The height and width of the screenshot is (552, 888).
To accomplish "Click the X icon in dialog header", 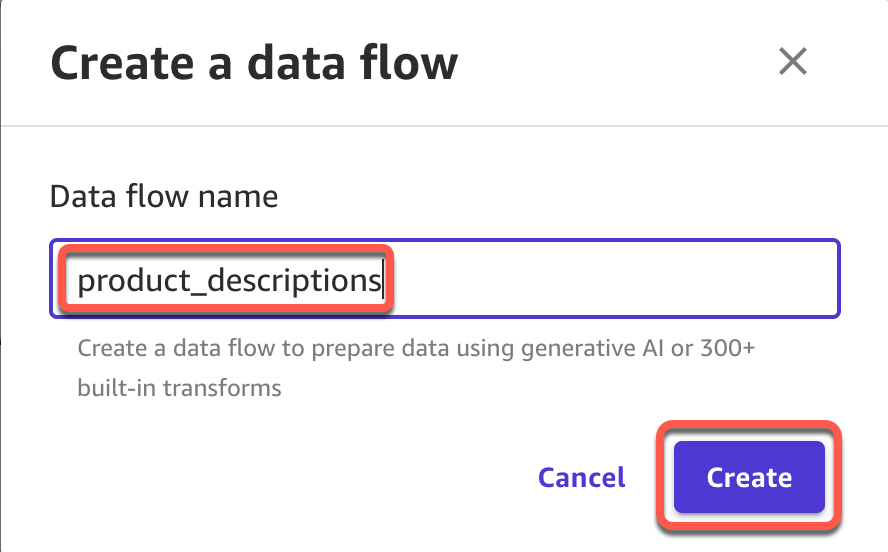I will (793, 62).
